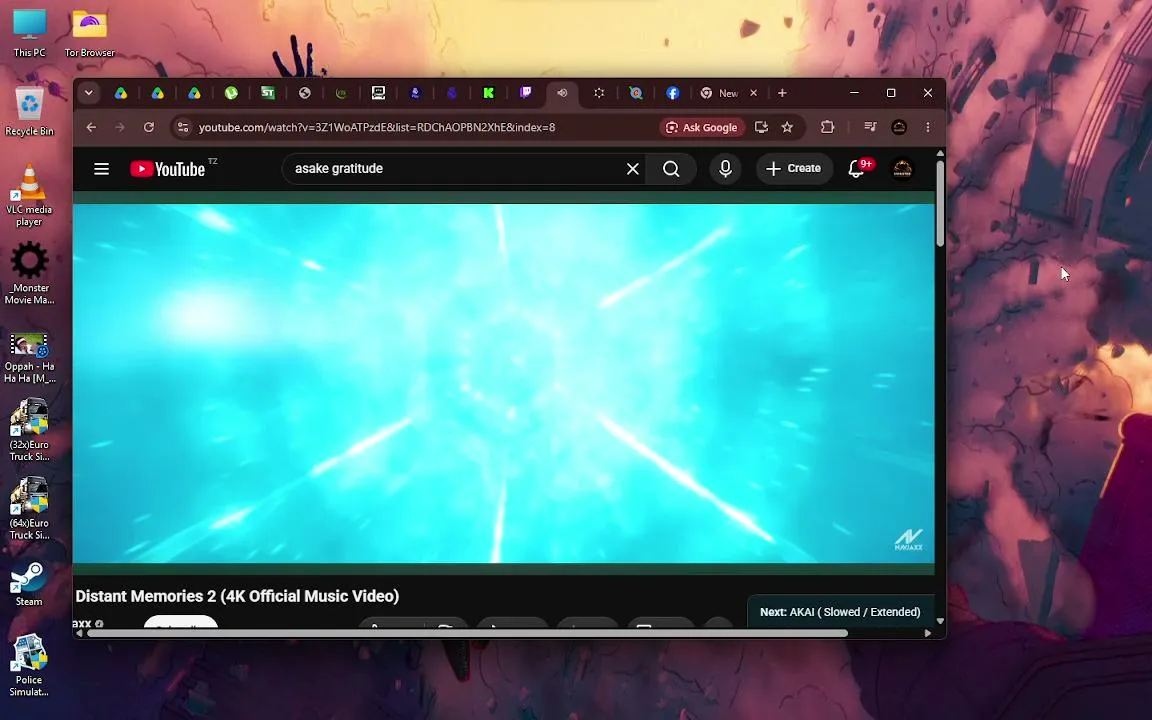Click the magnifier search button on YouTube

click(671, 169)
